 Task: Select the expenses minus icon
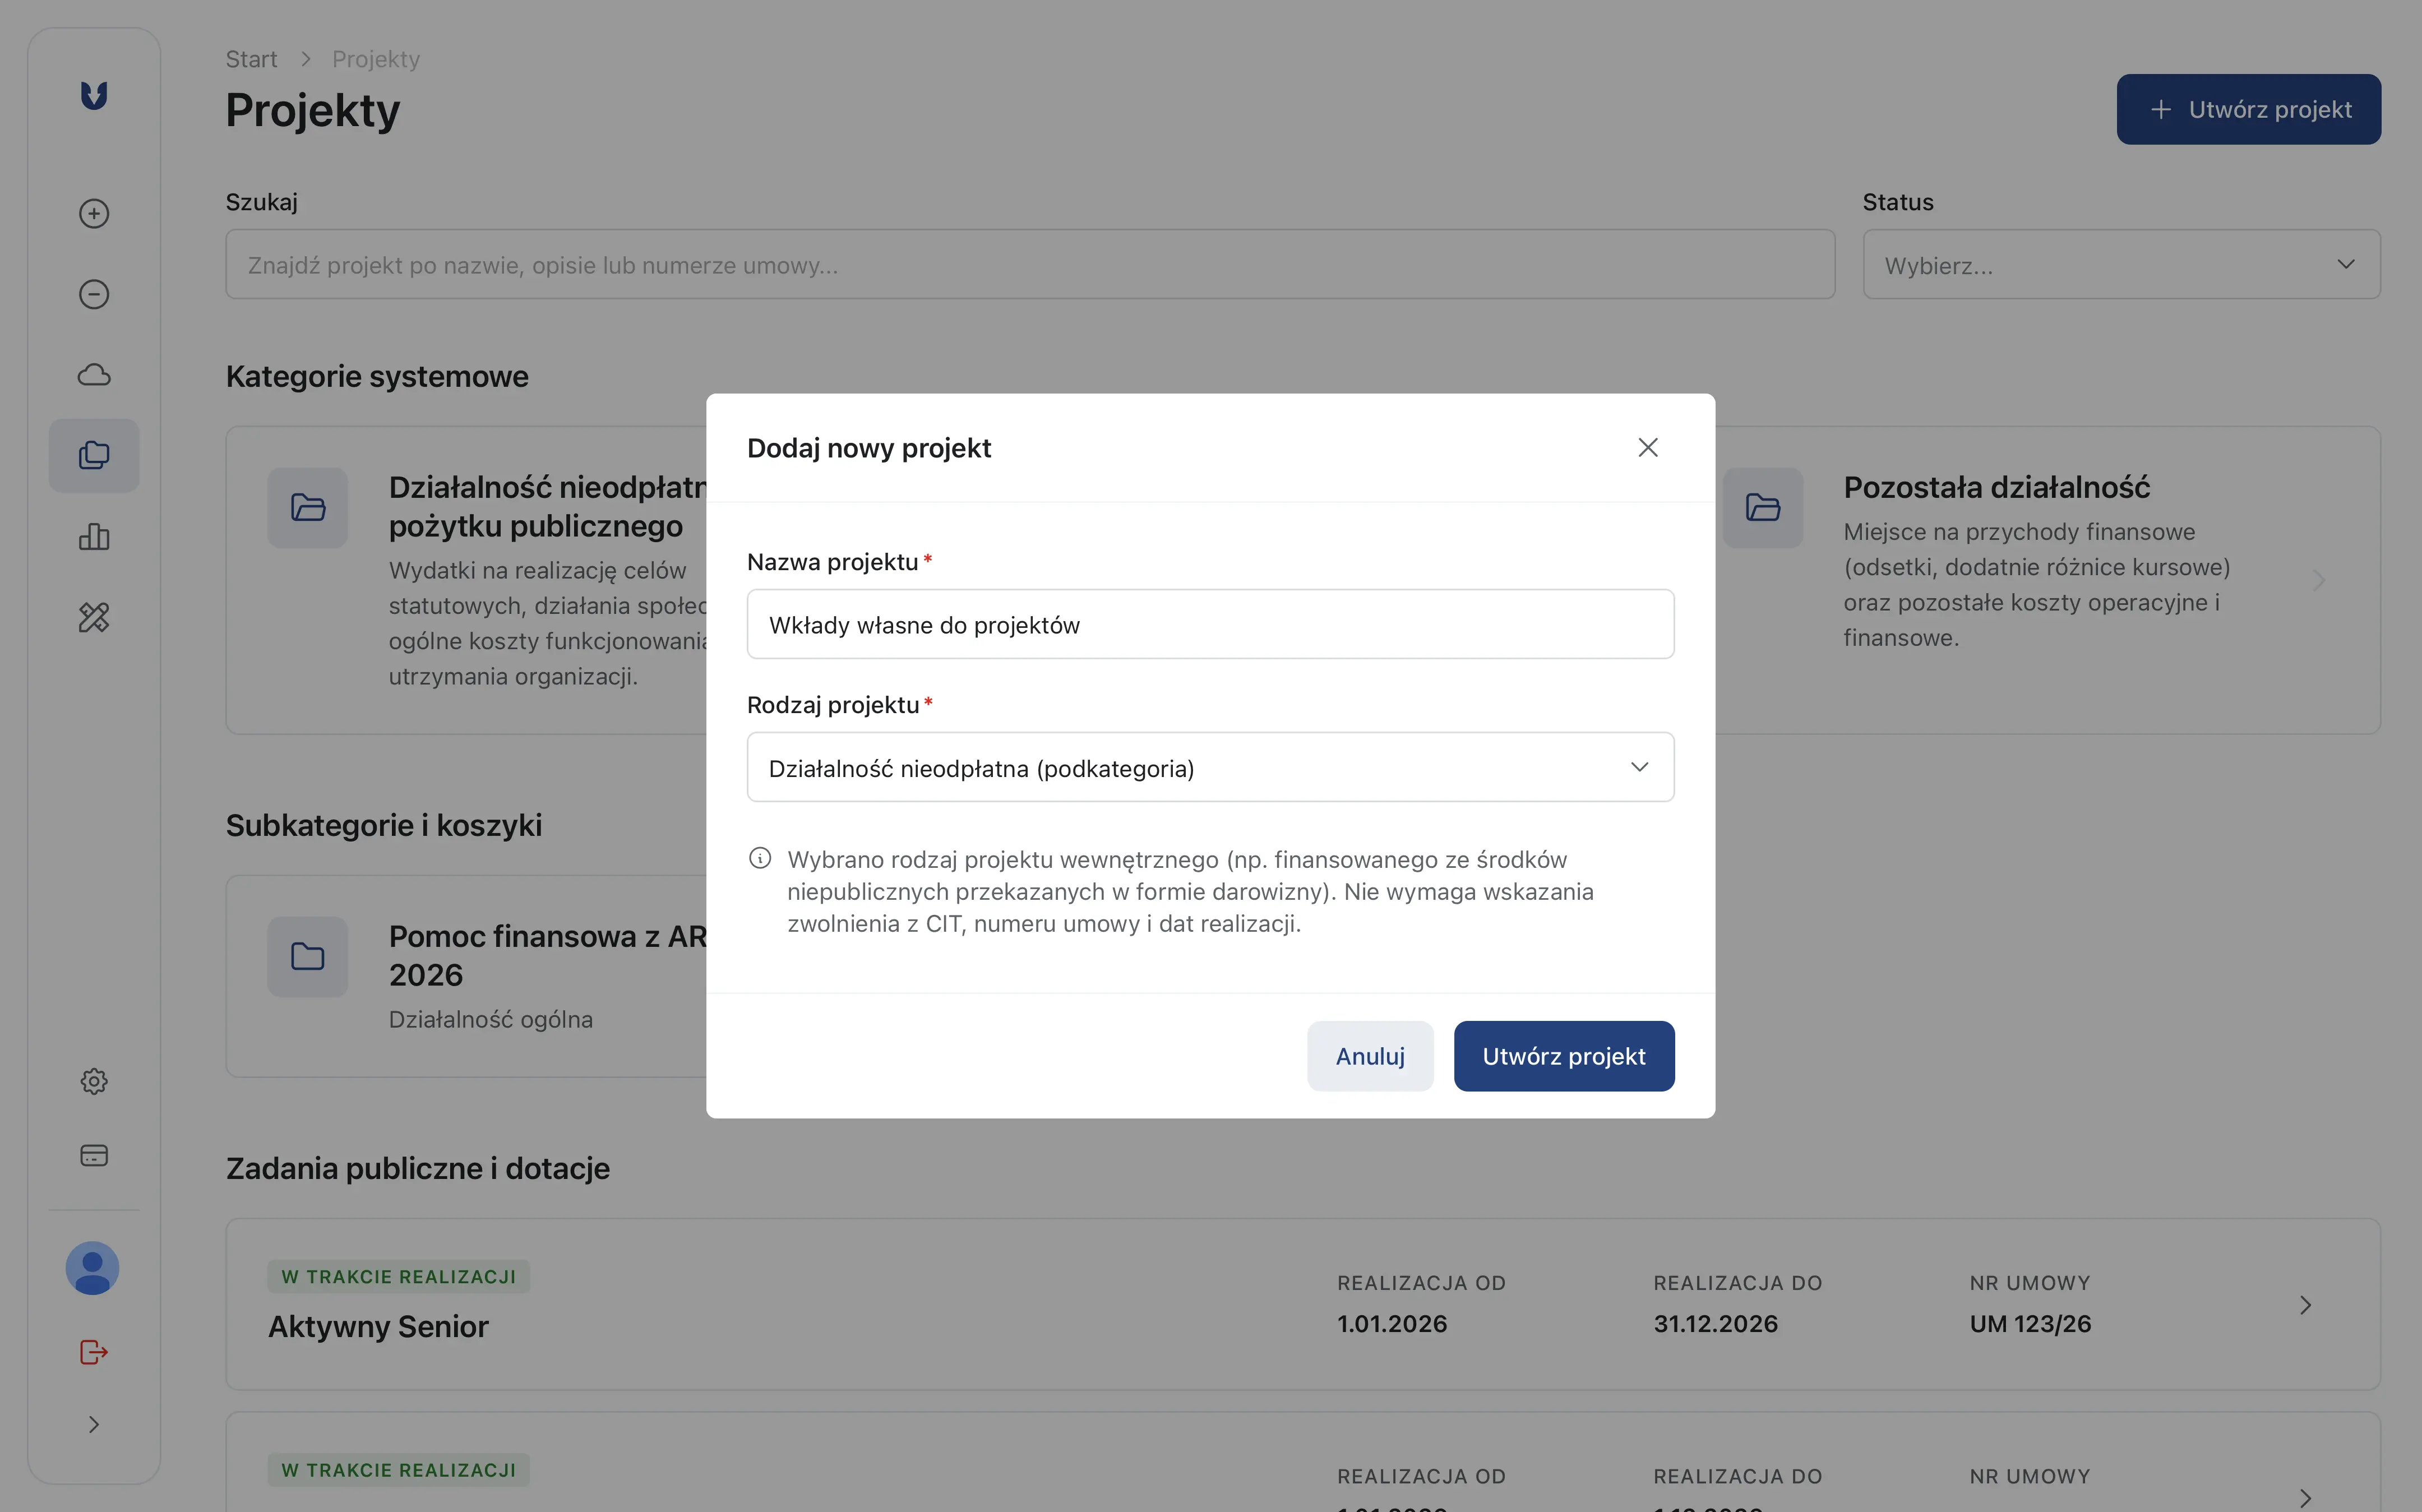click(93, 293)
